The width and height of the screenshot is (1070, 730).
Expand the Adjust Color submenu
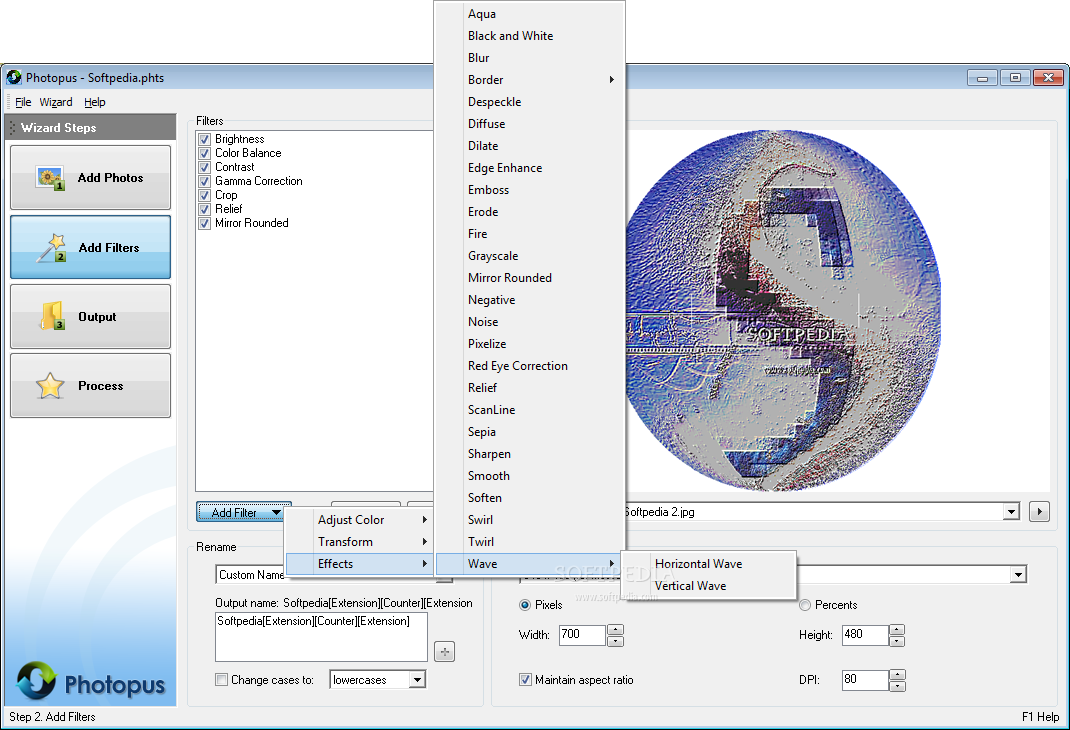pyautogui.click(x=360, y=520)
